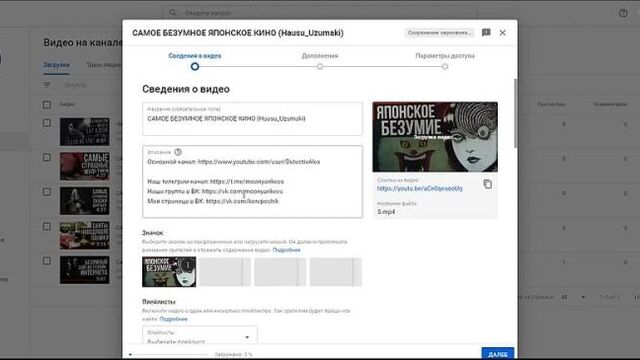
Task: Click inside the description text field
Action: coord(252,182)
